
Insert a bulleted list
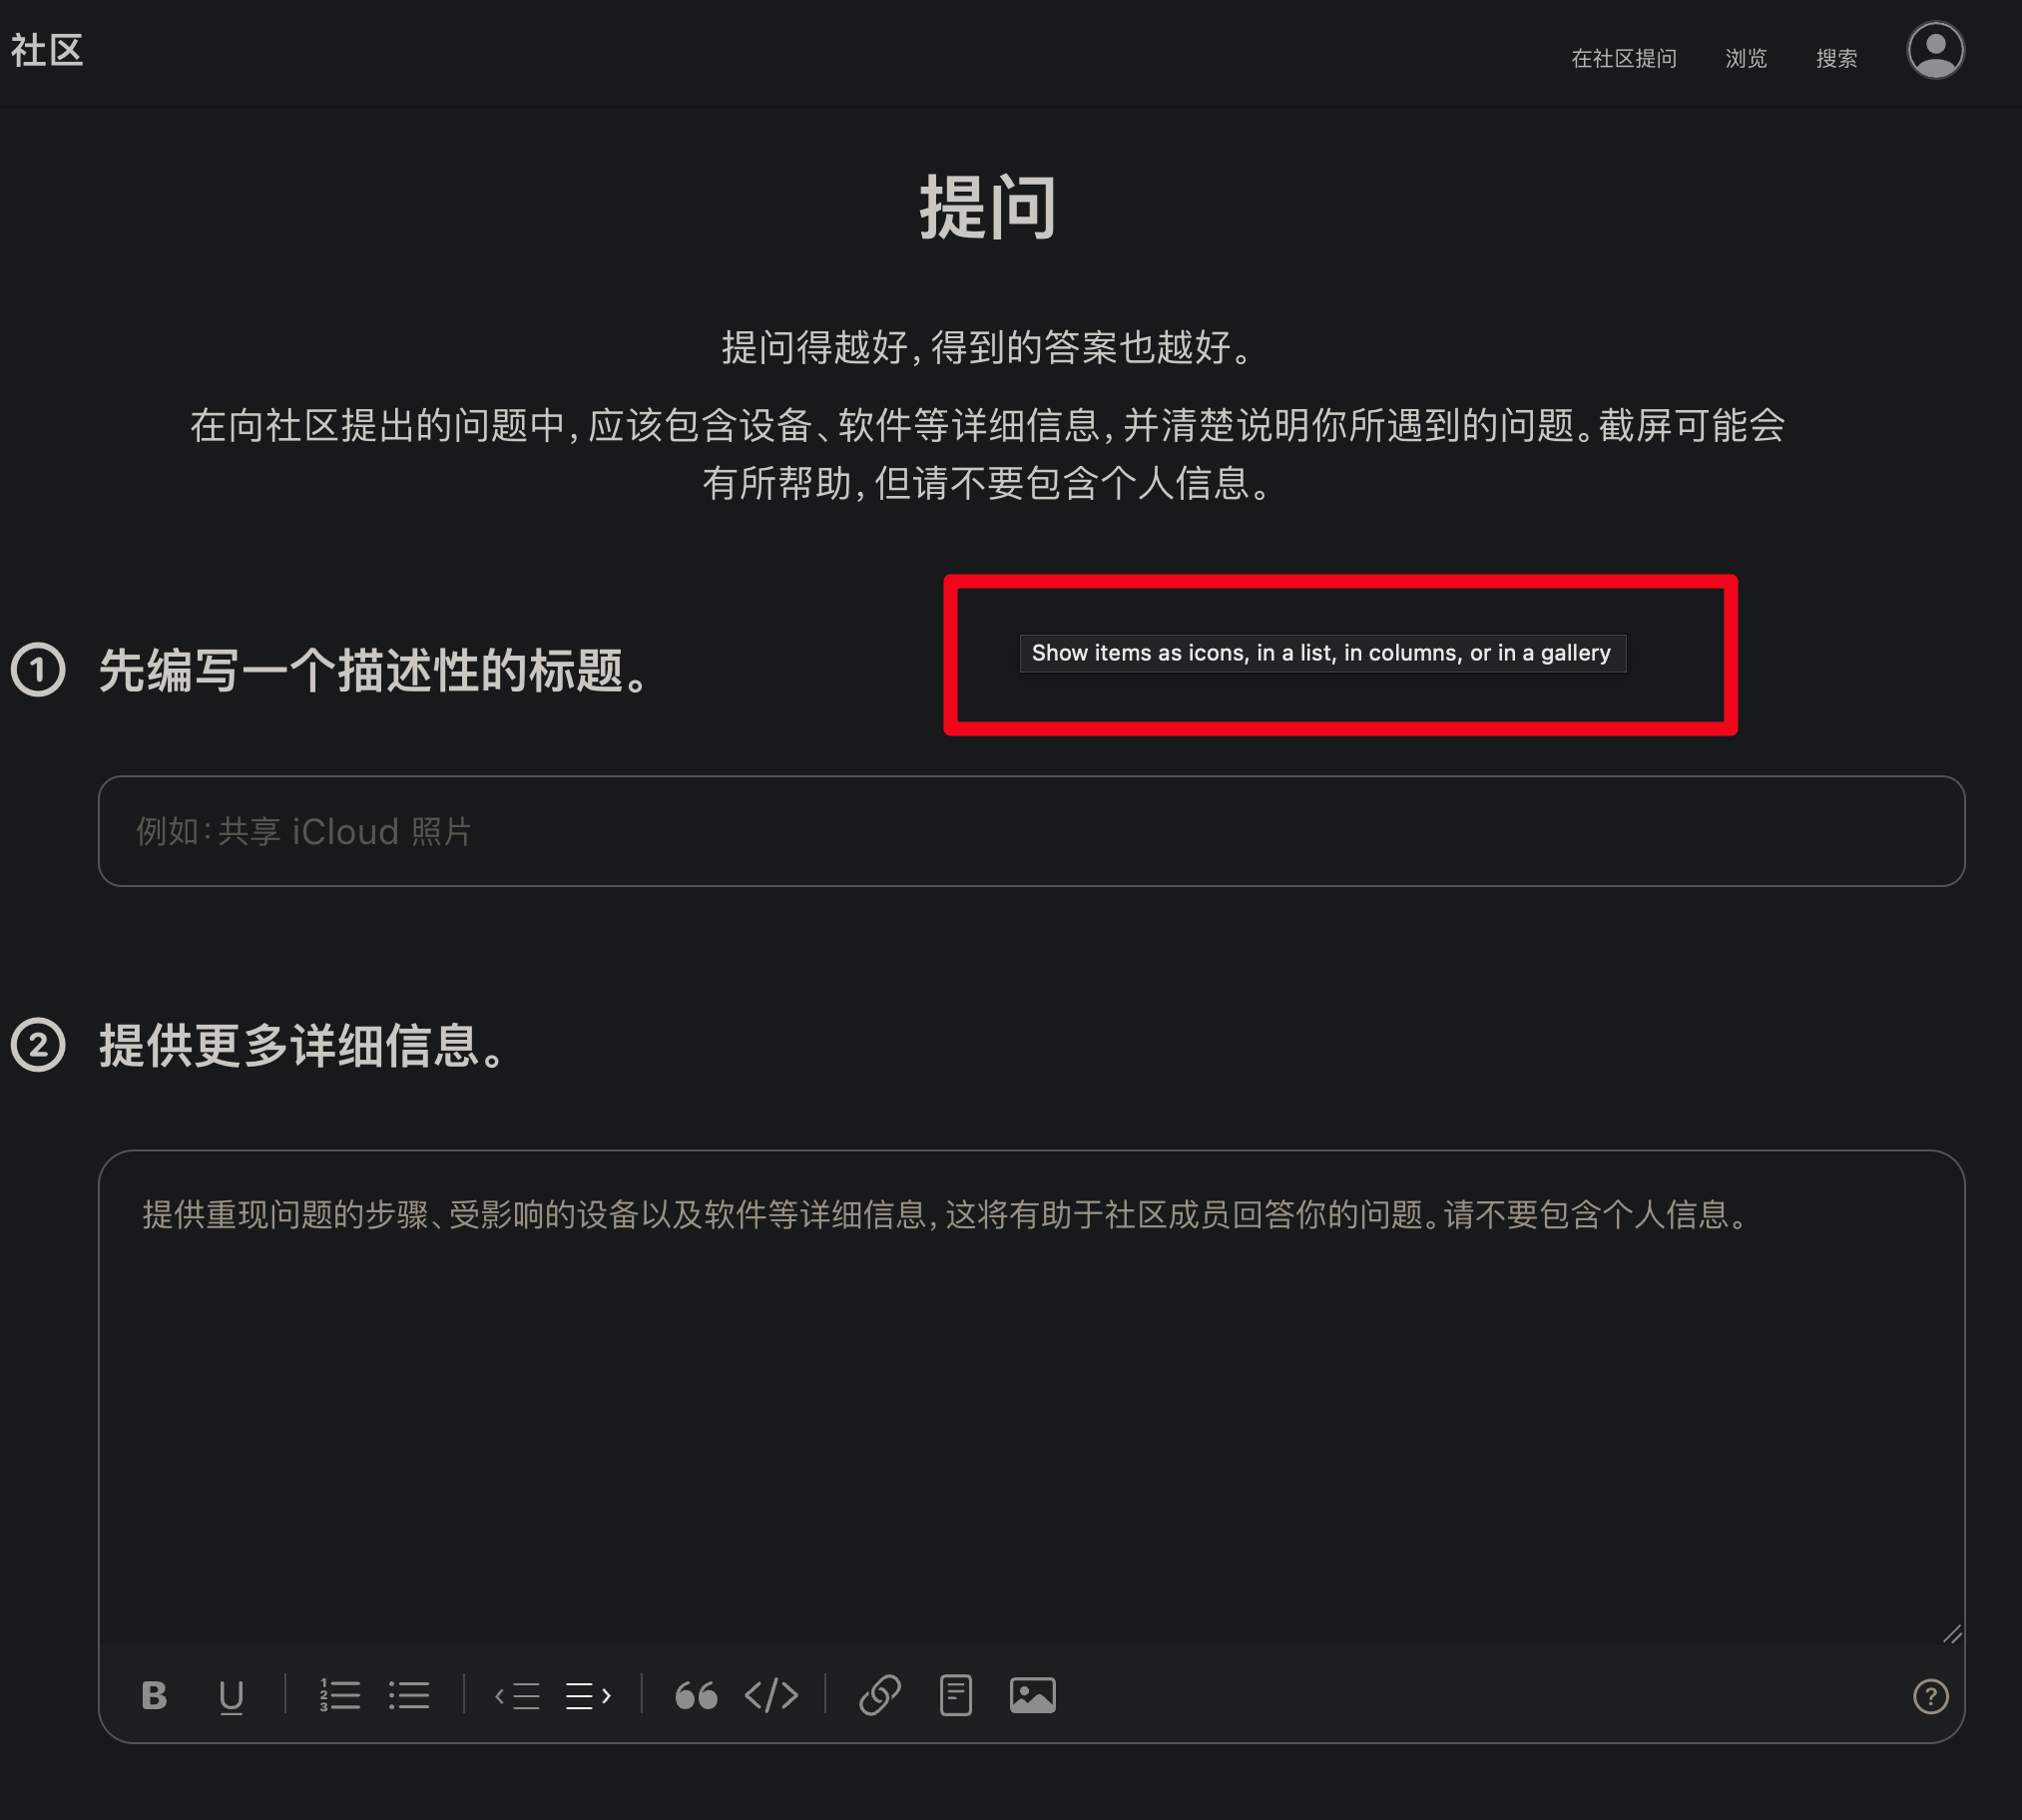[409, 1695]
